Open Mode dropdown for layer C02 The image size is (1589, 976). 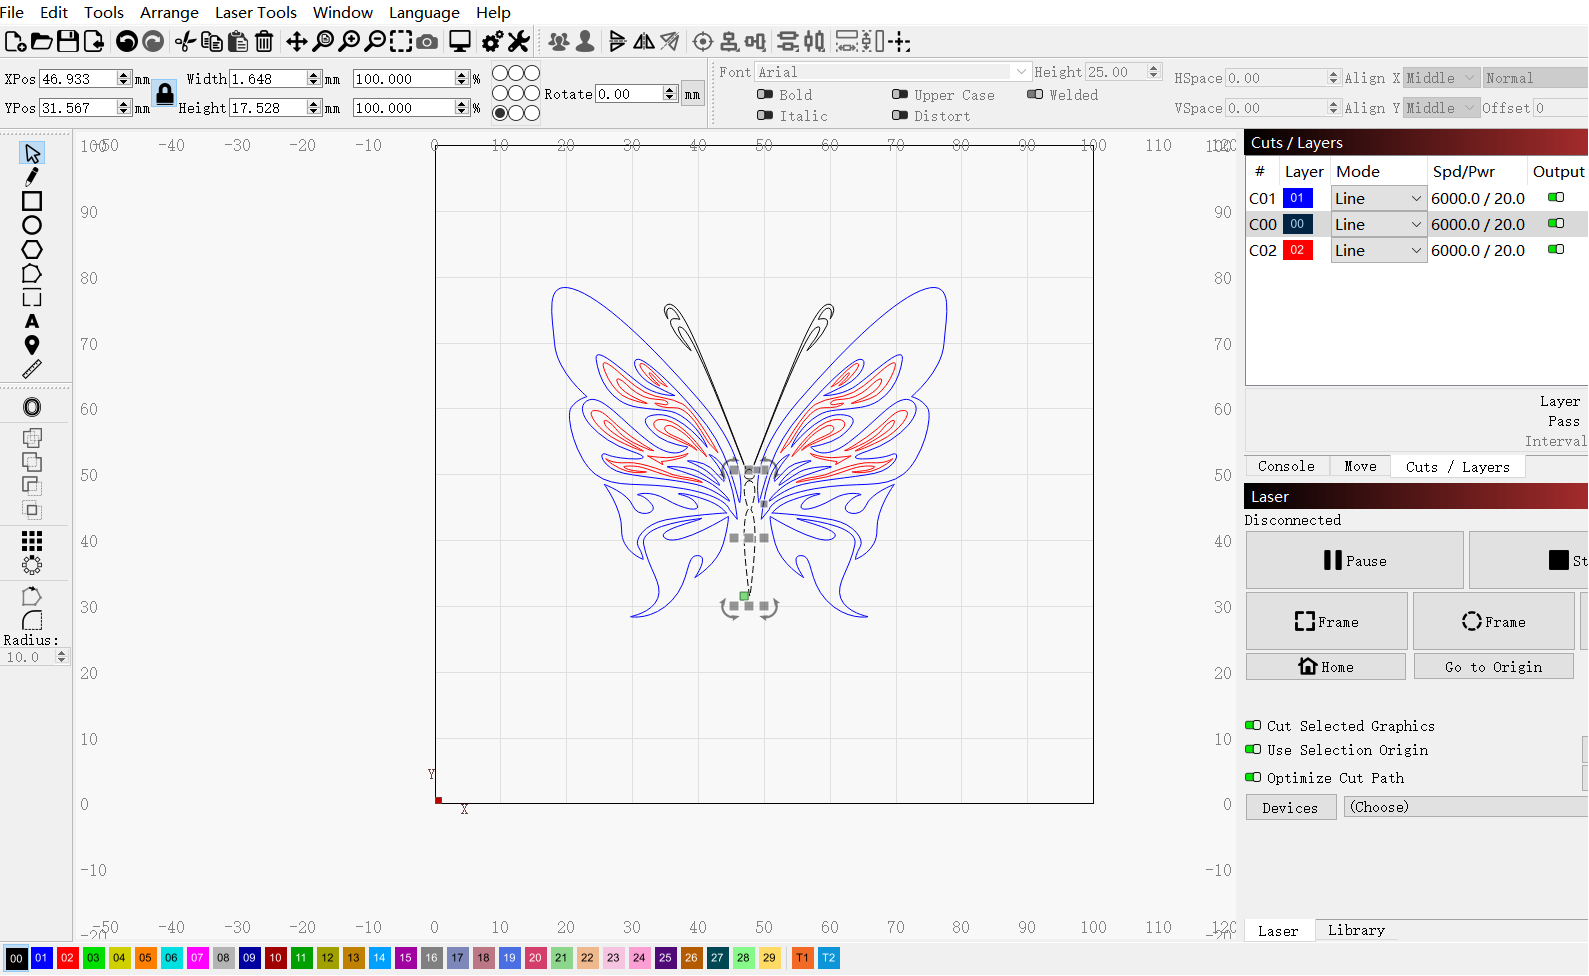(1378, 250)
